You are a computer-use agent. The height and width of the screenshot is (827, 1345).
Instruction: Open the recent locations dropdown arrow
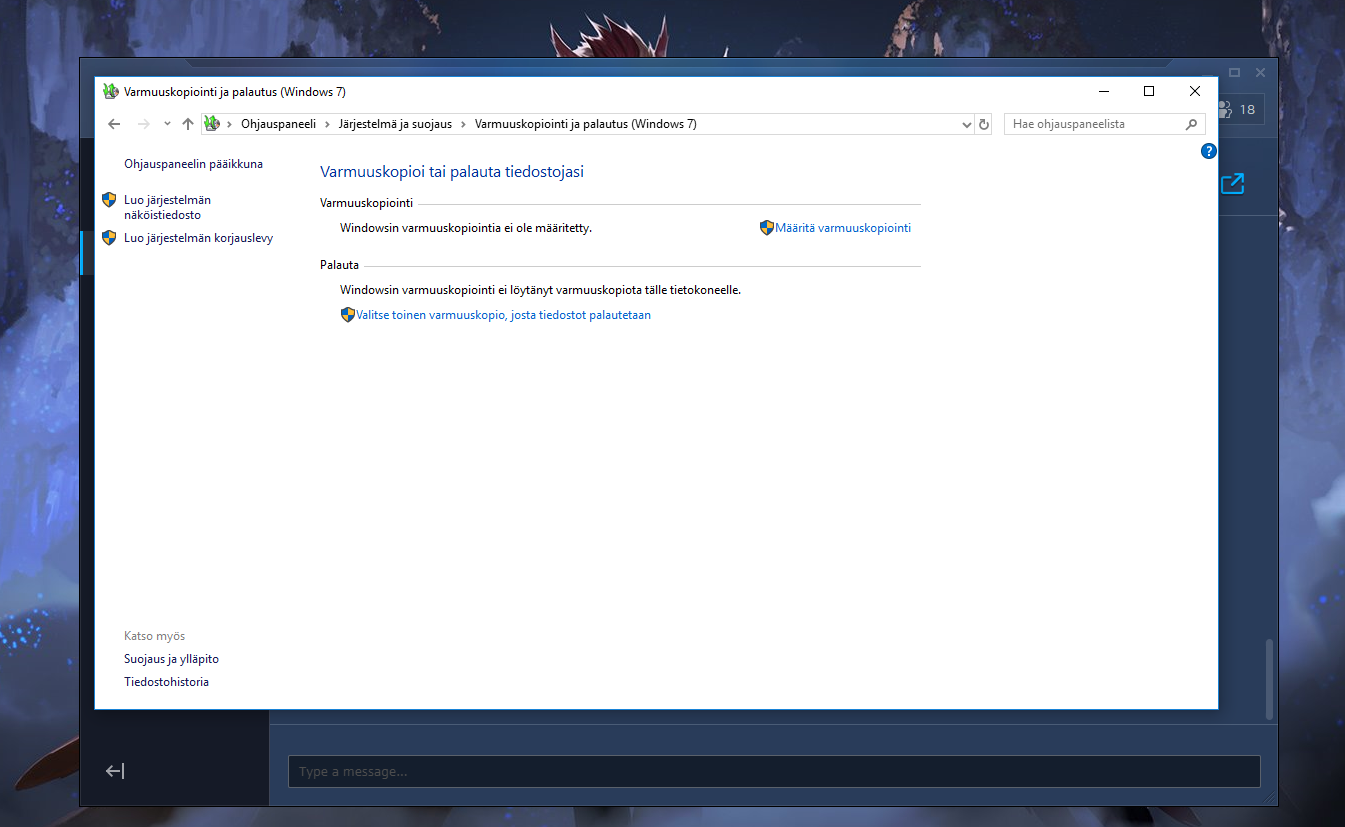click(167, 124)
